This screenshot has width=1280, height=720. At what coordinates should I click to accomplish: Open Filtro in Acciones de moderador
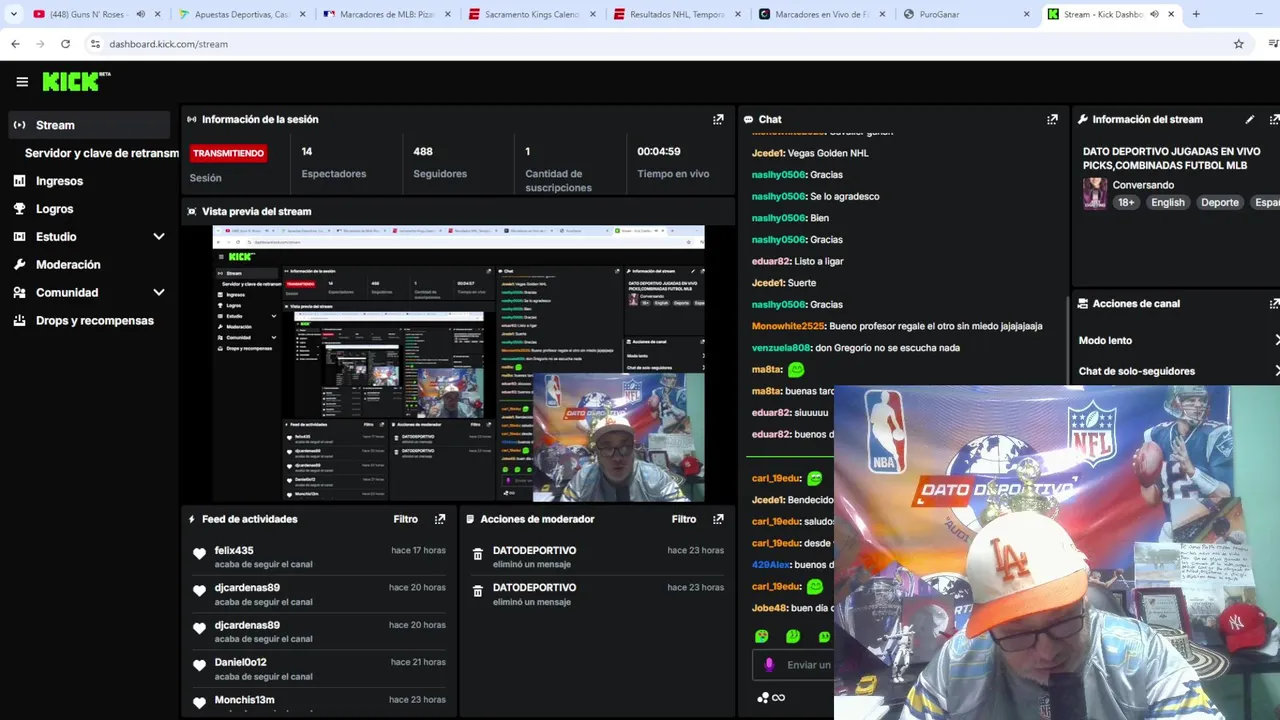click(x=684, y=519)
